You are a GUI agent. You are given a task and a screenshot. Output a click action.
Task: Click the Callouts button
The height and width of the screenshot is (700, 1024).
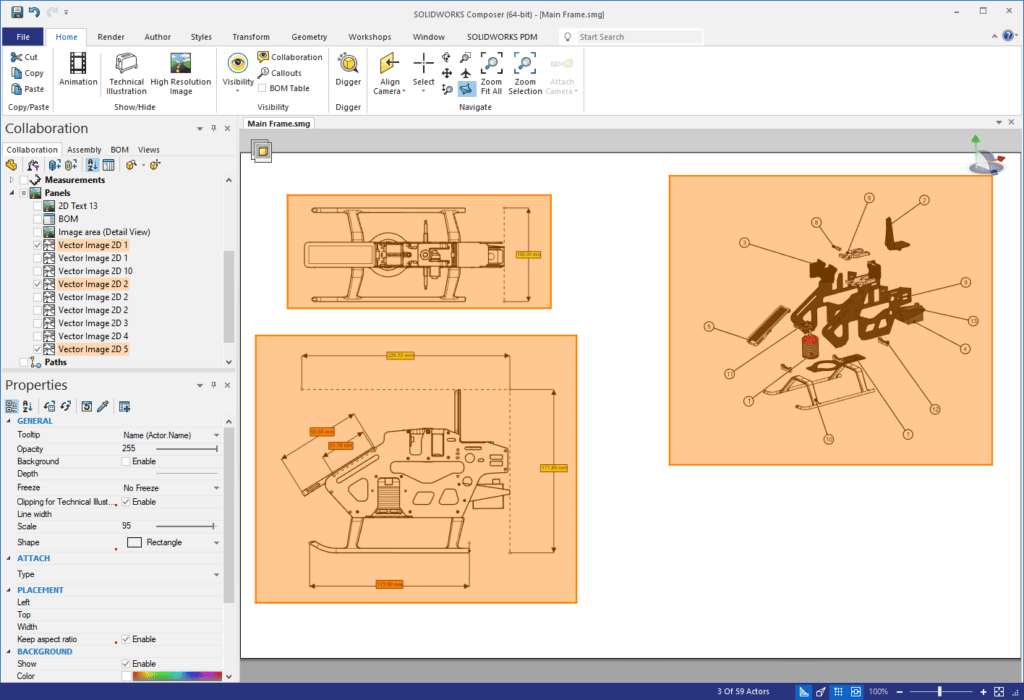pos(283,72)
